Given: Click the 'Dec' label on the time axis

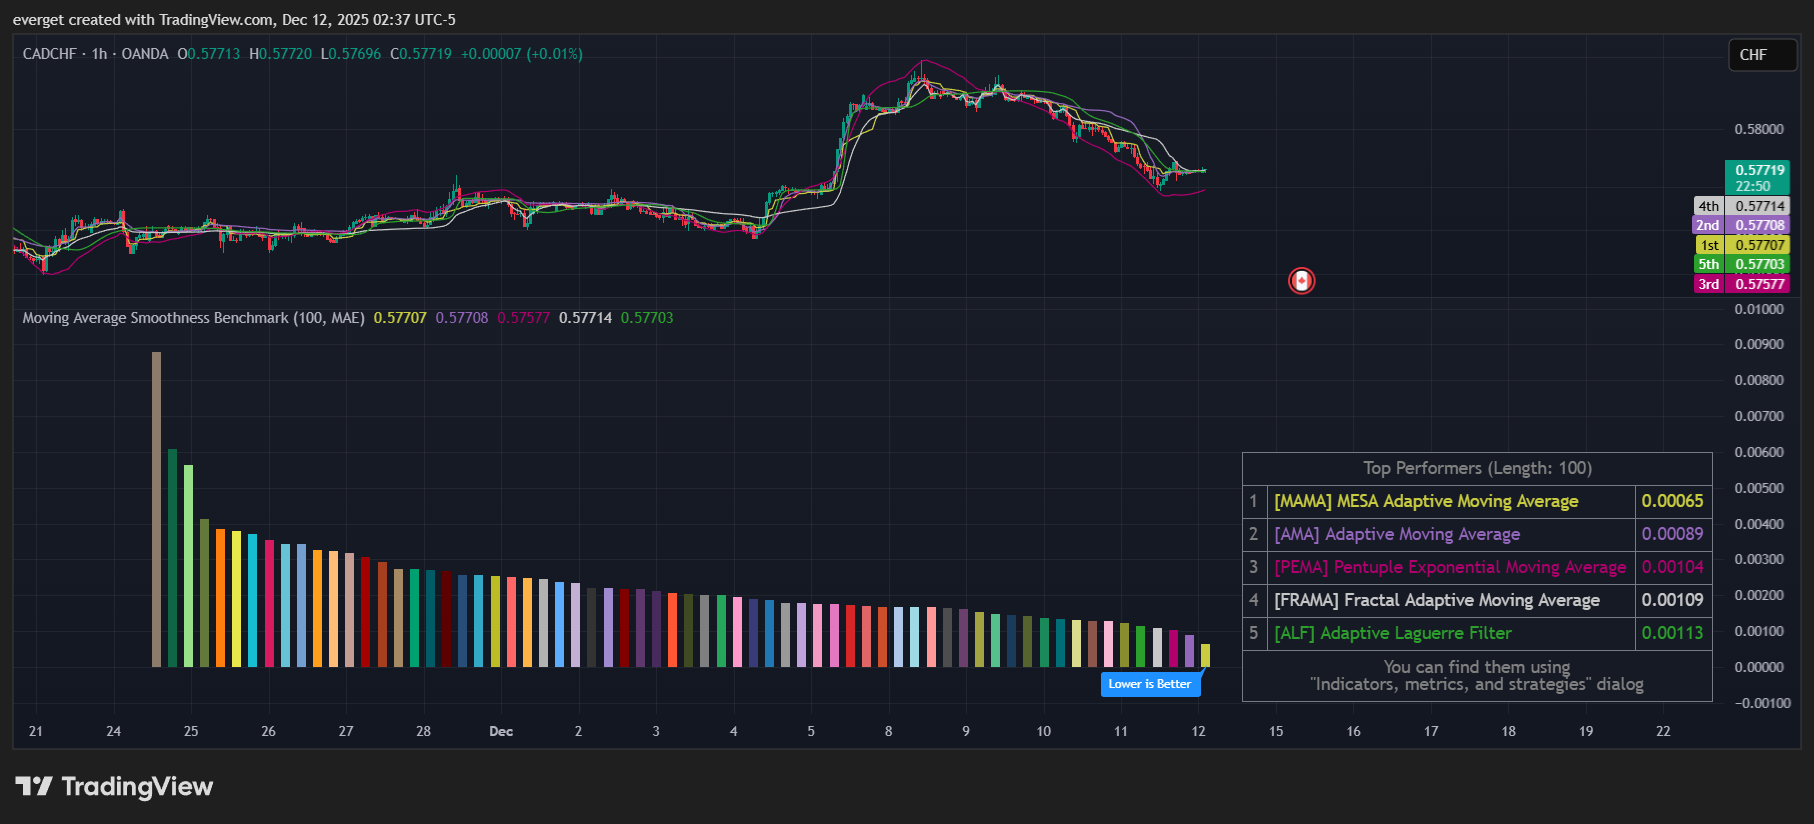Looking at the screenshot, I should pyautogui.click(x=501, y=731).
